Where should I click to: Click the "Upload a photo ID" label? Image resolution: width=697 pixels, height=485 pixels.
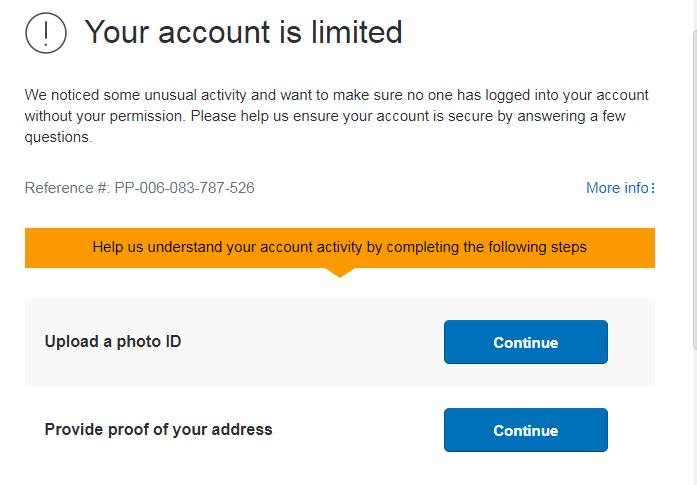pyautogui.click(x=113, y=342)
